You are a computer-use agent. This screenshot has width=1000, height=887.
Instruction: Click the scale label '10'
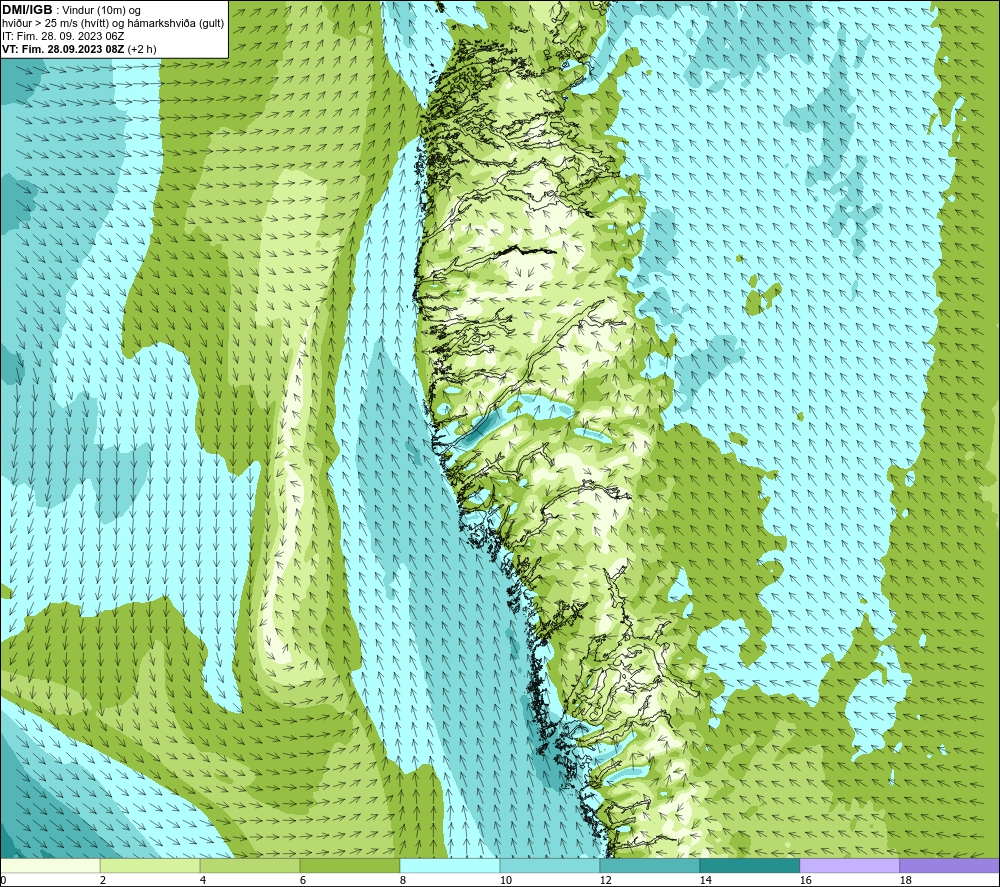point(505,881)
